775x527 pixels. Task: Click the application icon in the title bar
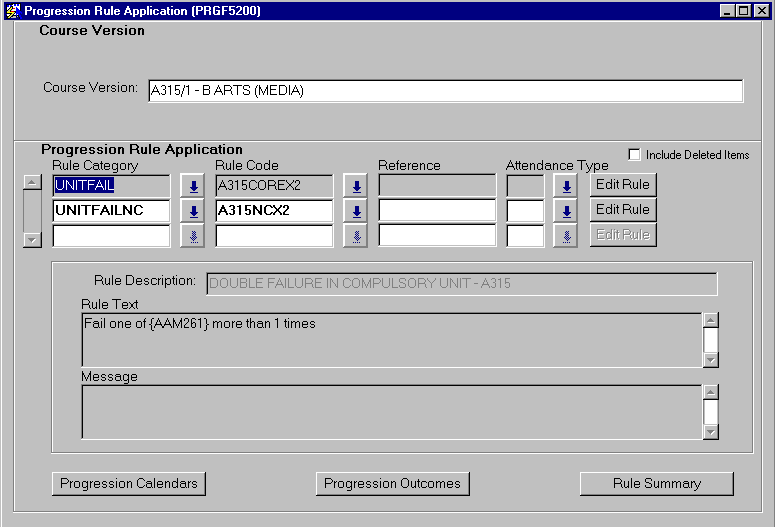coord(13,10)
